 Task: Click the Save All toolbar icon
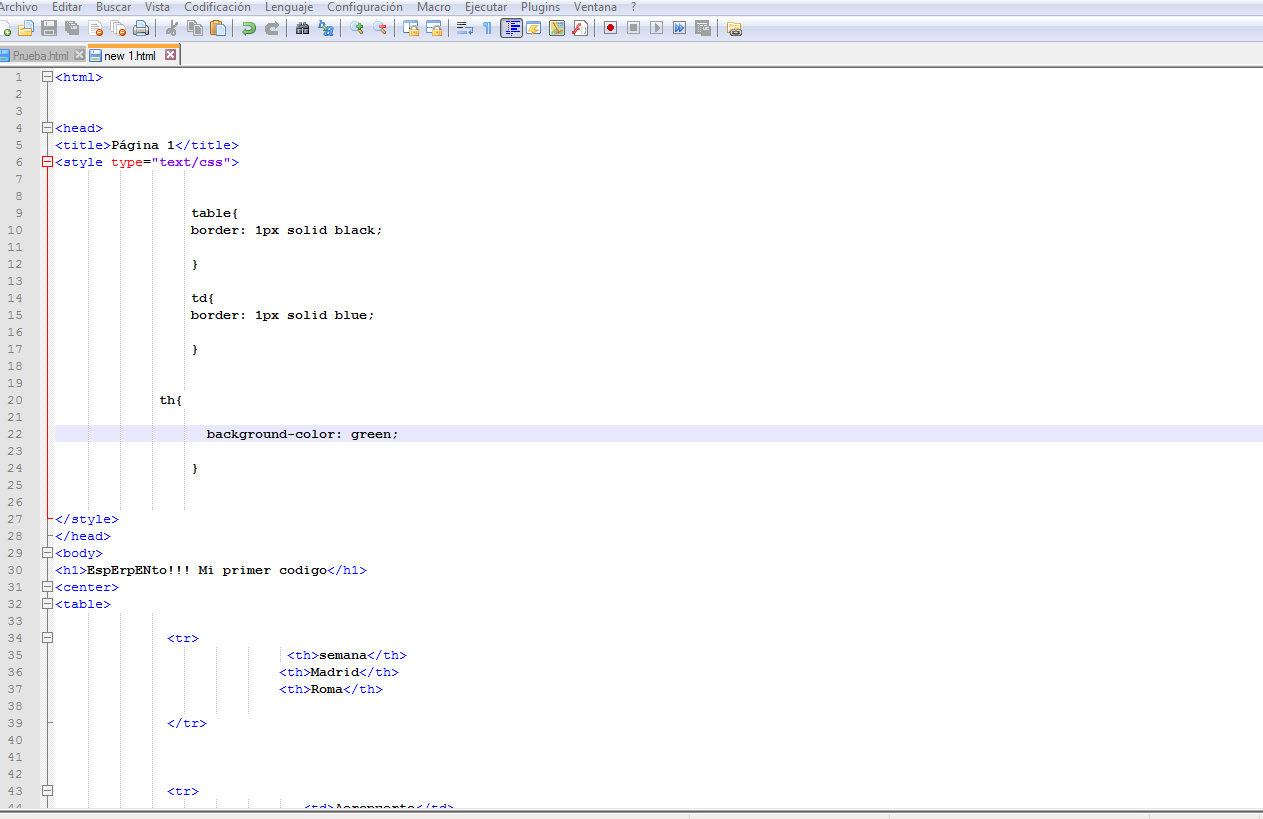click(x=72, y=28)
